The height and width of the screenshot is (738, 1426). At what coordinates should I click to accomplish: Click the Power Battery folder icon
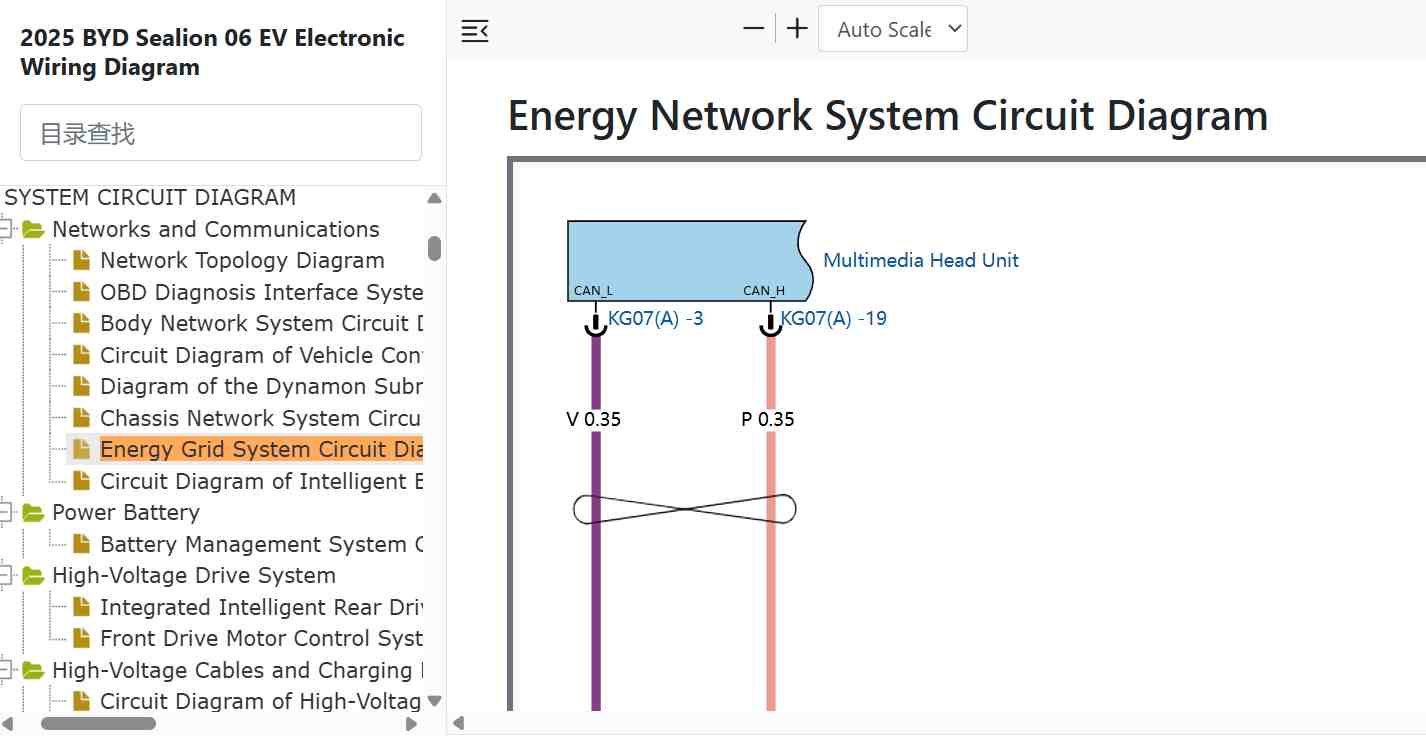coord(33,512)
